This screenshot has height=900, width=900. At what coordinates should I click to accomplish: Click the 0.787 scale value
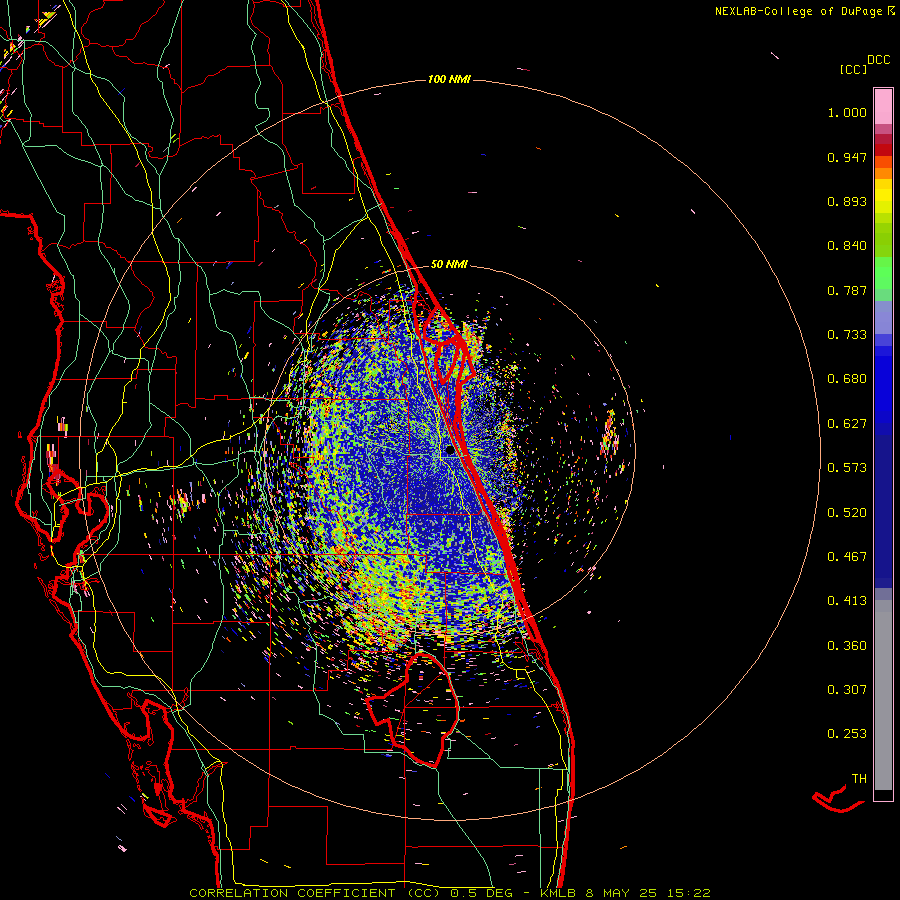pos(847,290)
